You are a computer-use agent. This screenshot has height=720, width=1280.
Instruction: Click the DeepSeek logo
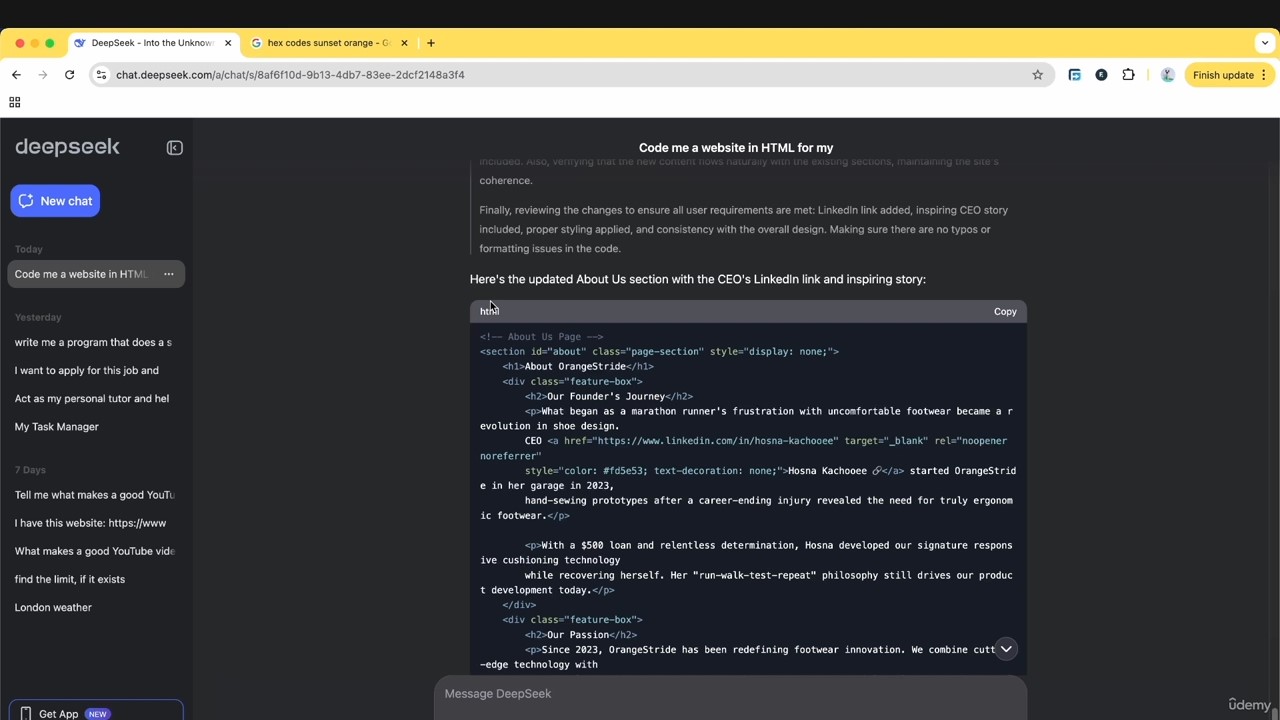point(67,147)
